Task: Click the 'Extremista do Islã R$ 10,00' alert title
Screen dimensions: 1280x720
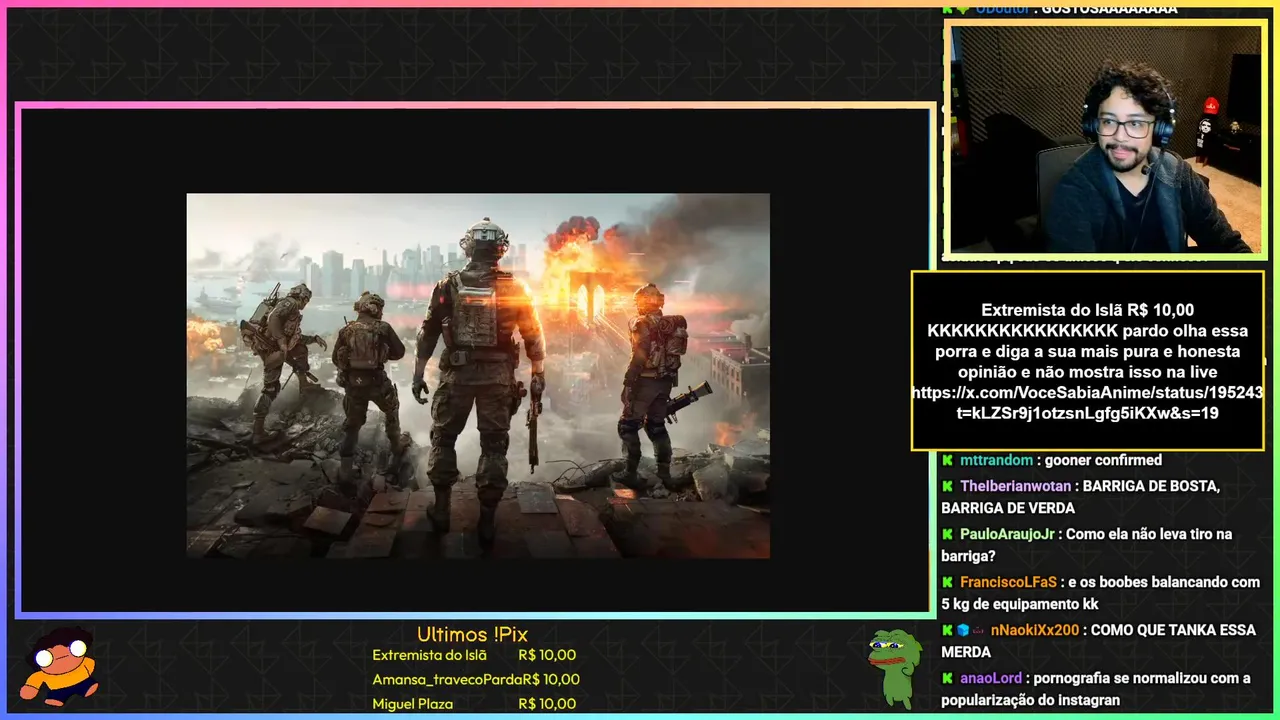Action: [1087, 310]
